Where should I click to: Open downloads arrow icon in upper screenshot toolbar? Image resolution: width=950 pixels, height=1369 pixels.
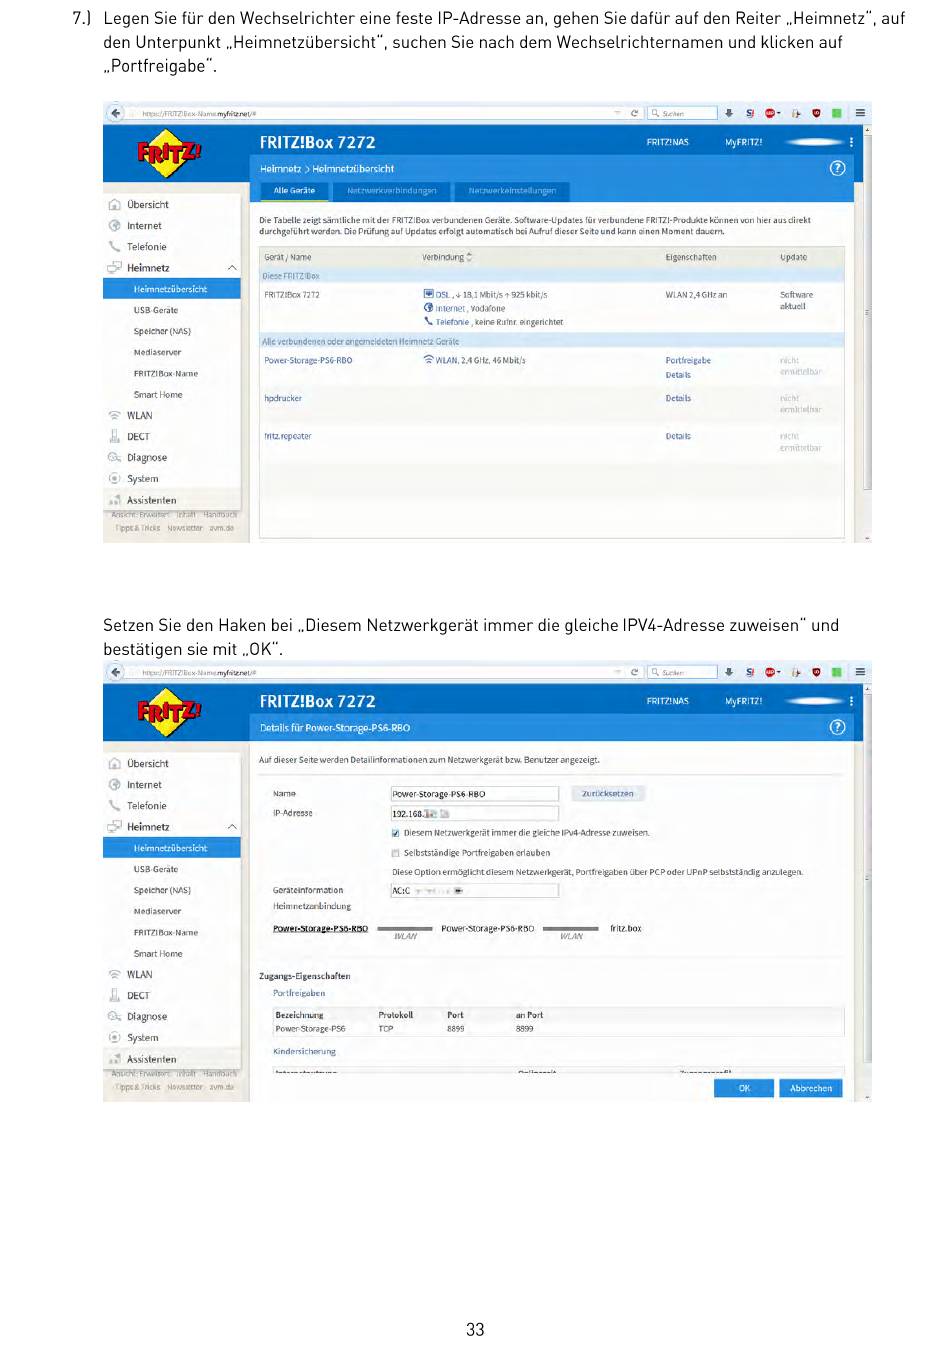(729, 113)
